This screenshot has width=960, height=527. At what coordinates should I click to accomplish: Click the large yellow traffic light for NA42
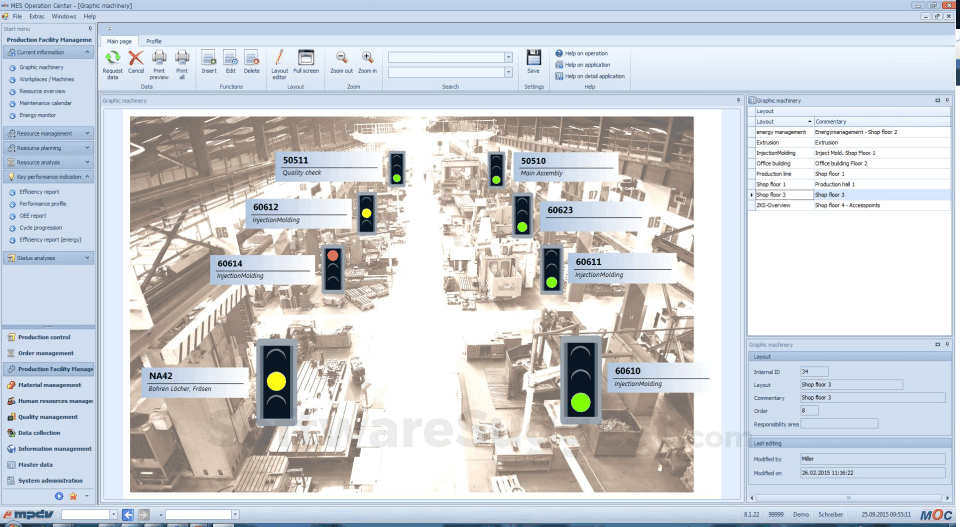276,381
